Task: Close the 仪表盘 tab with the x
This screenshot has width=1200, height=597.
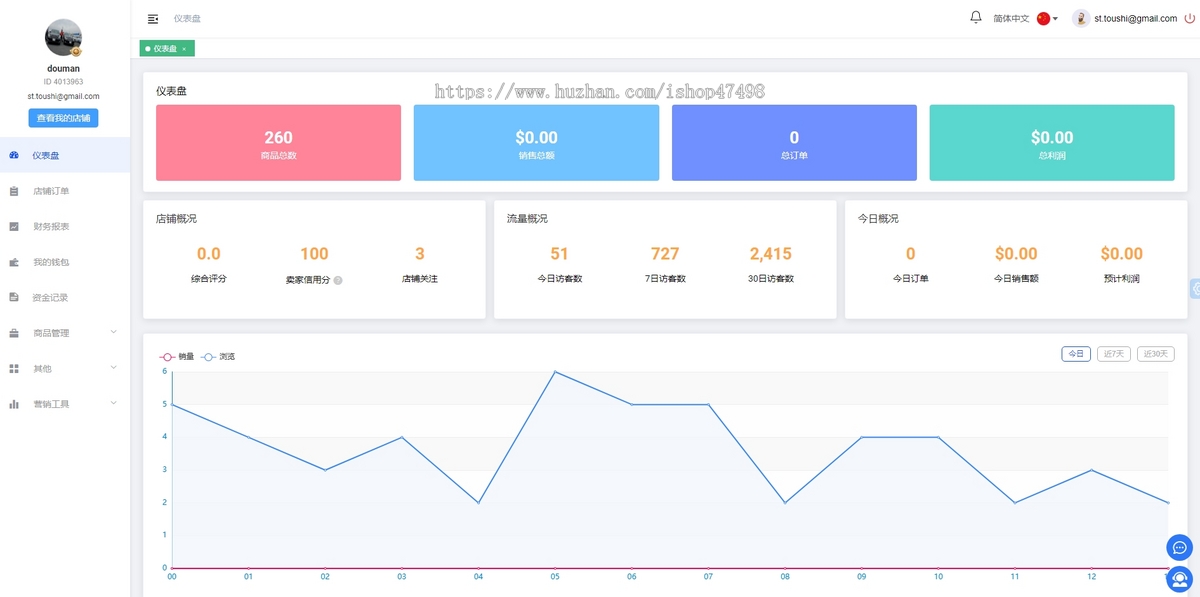Action: pyautogui.click(x=184, y=49)
